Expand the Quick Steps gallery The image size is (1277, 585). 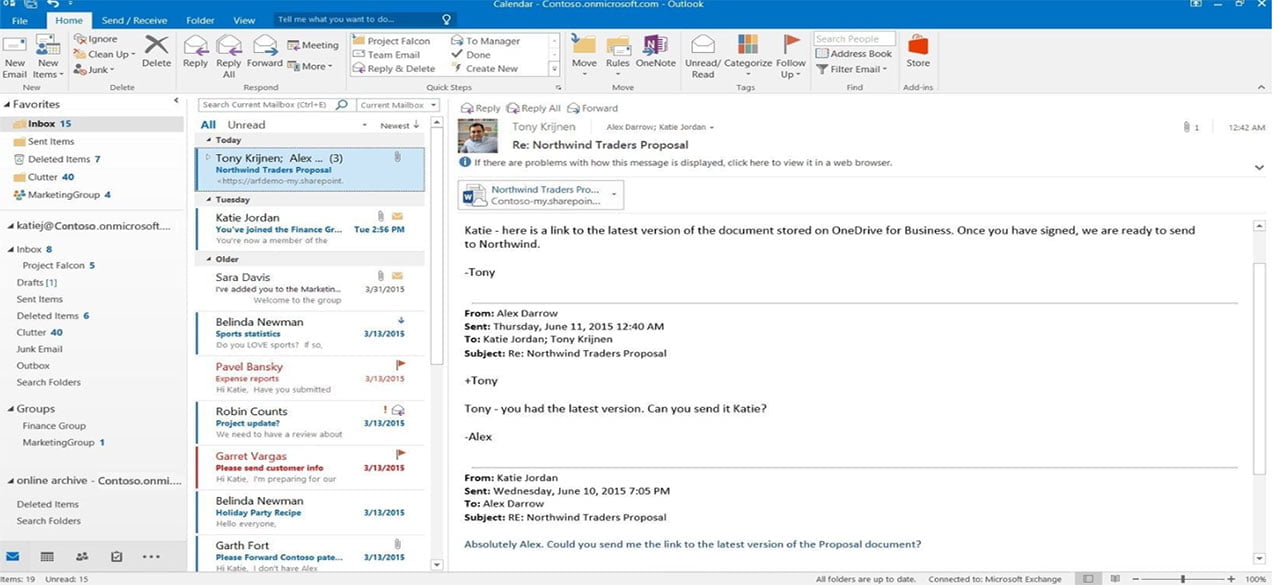point(554,70)
